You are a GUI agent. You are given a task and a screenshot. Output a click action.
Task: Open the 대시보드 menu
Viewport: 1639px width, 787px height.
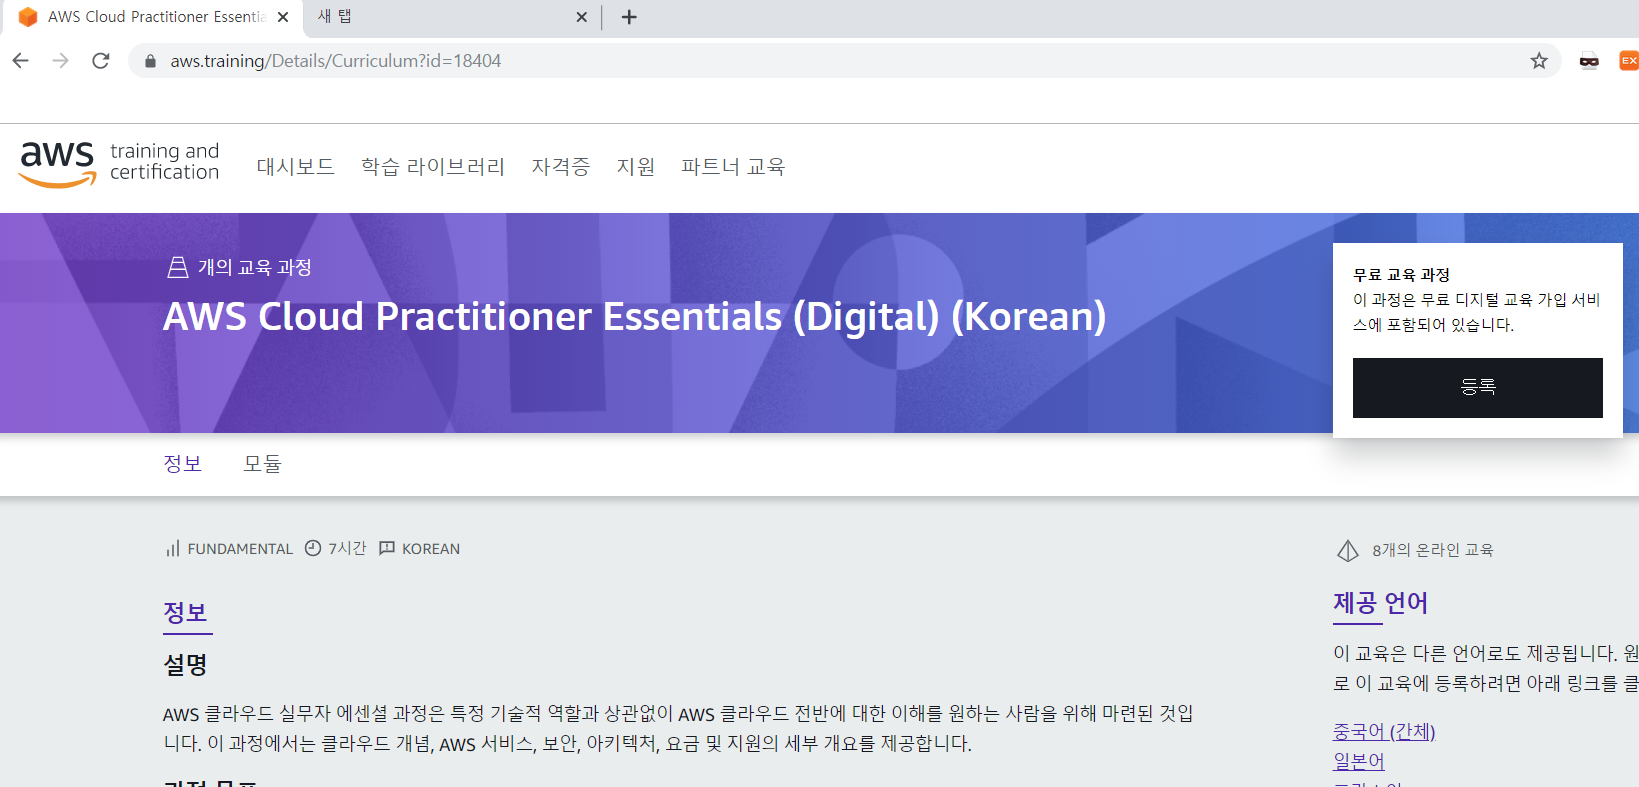pos(296,167)
